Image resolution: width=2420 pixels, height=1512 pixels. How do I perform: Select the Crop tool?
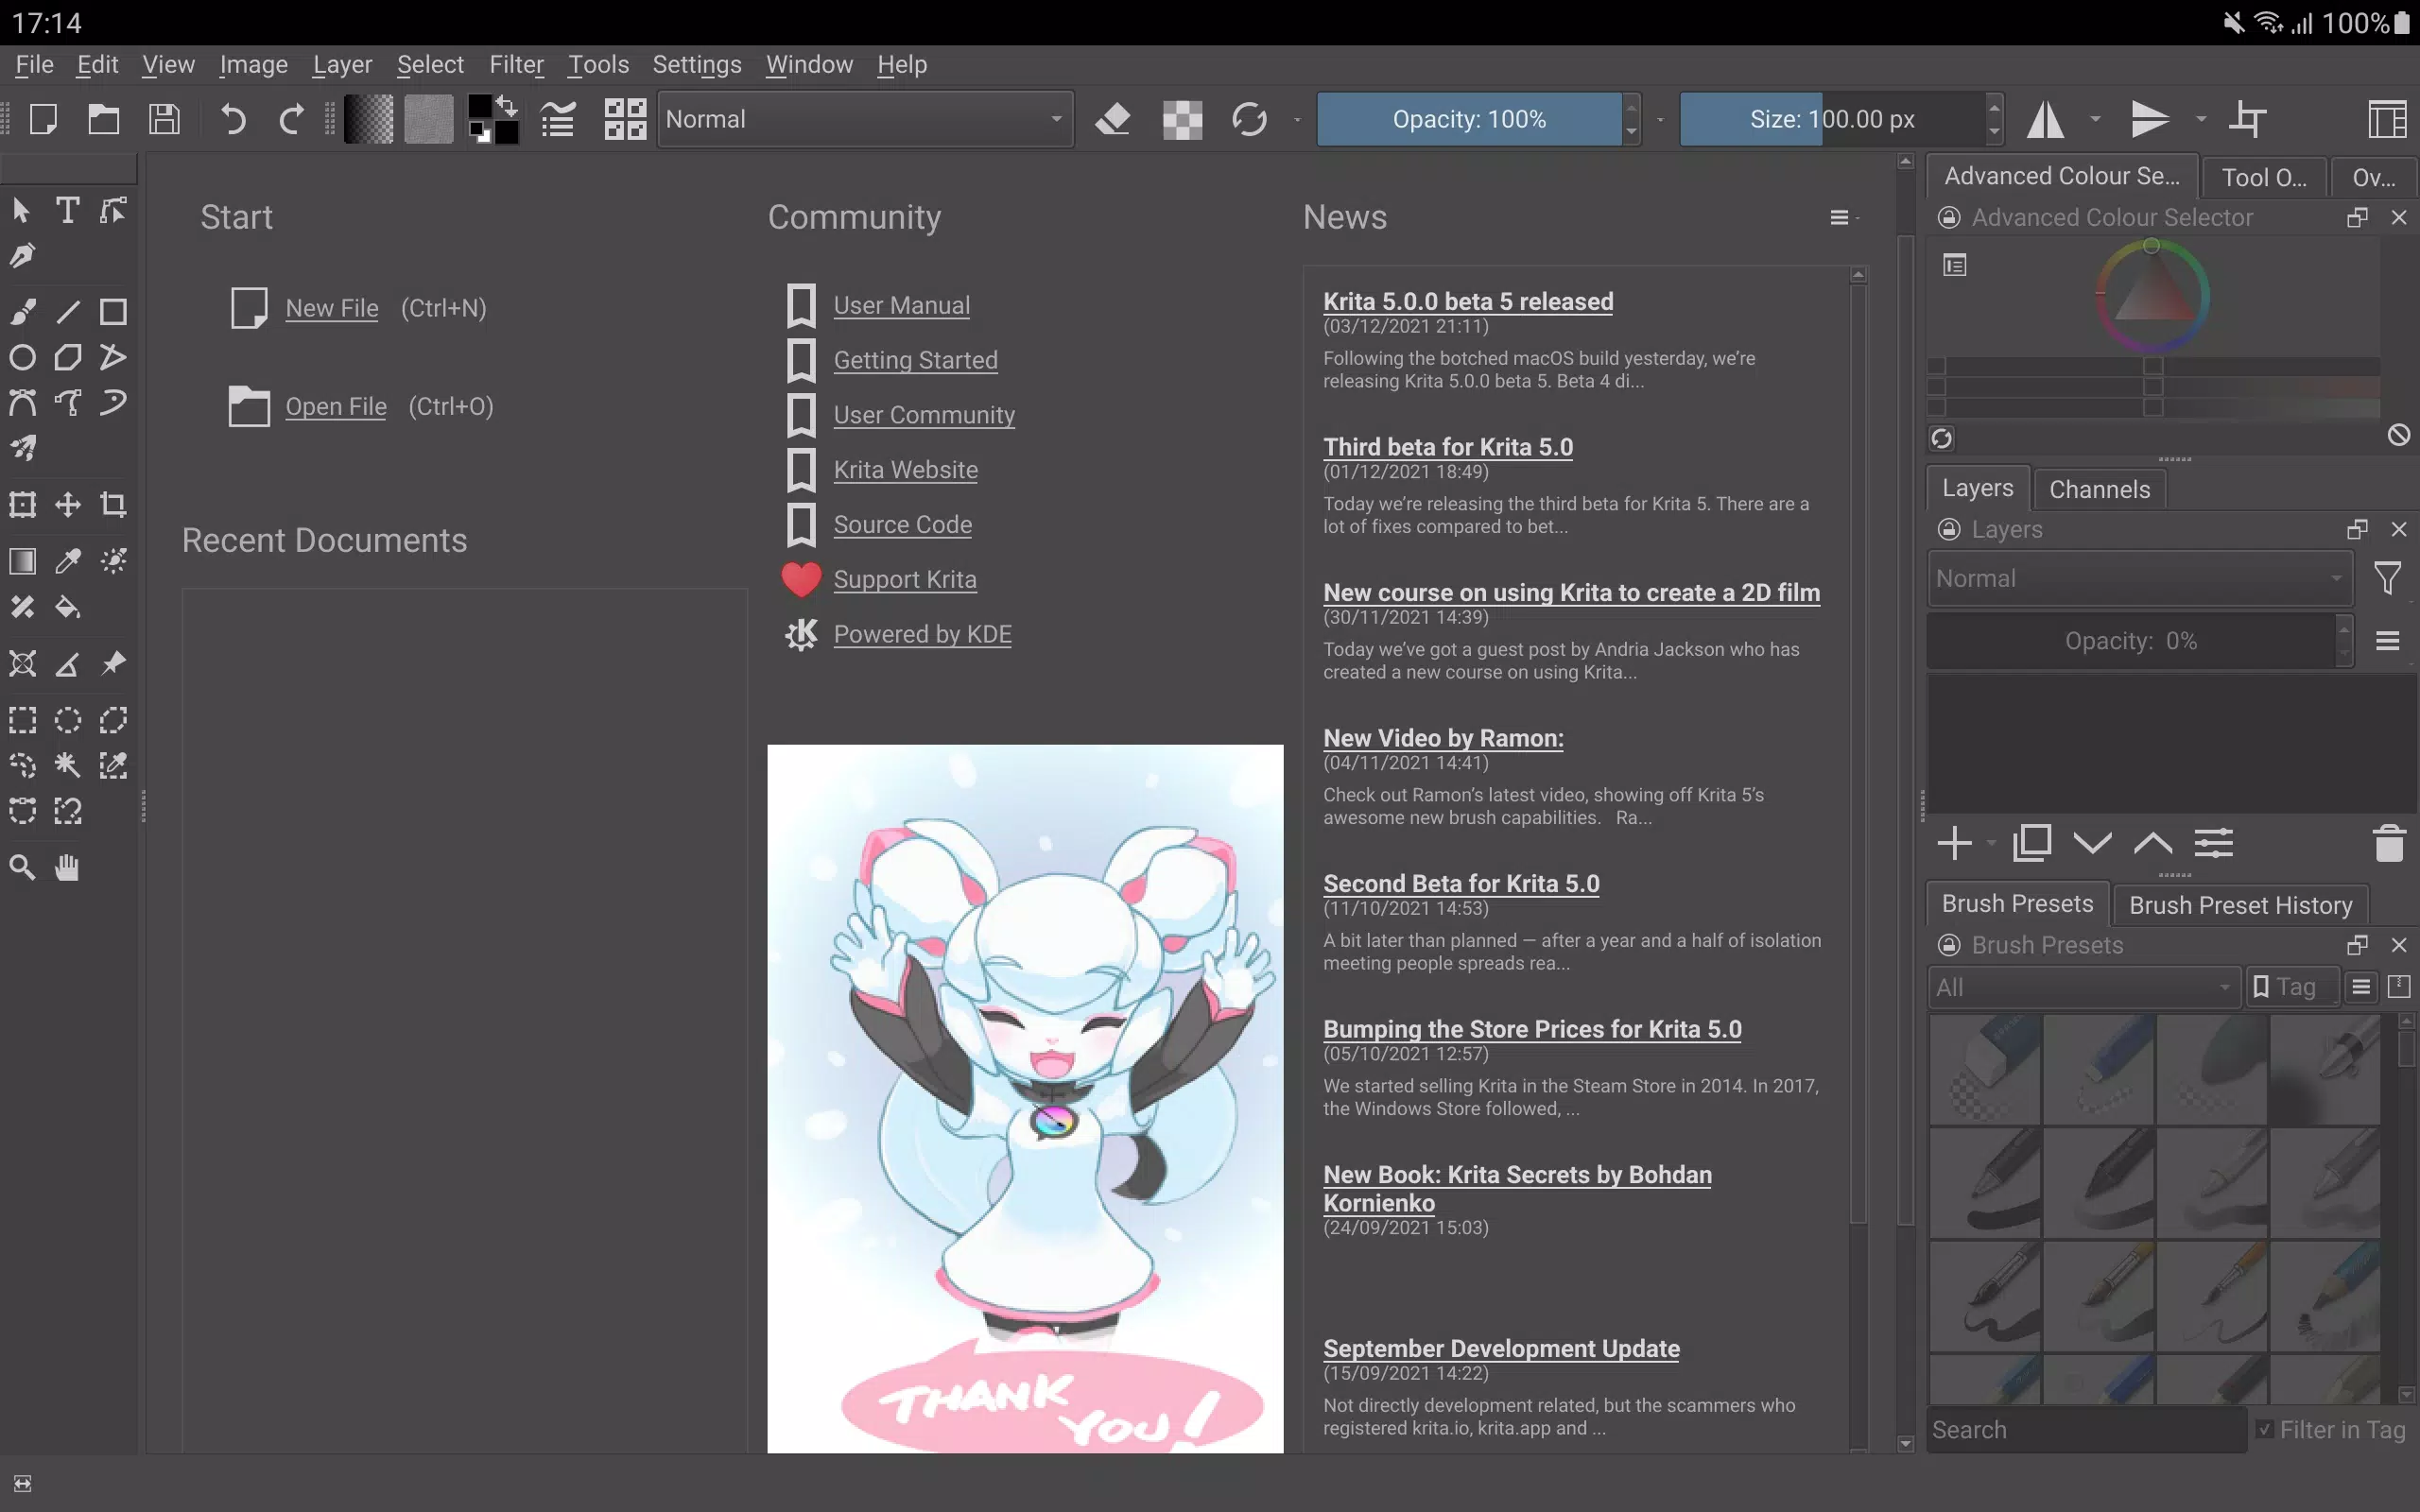point(113,506)
